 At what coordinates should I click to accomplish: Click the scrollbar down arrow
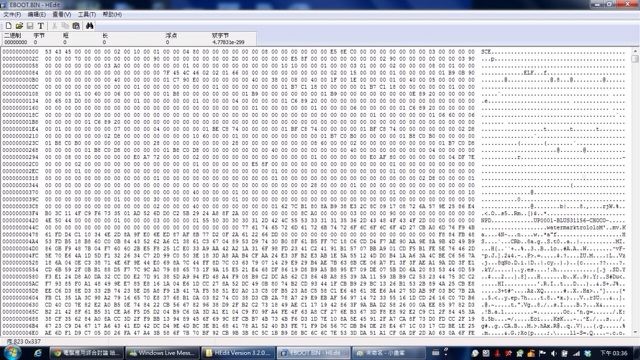(x=635, y=332)
